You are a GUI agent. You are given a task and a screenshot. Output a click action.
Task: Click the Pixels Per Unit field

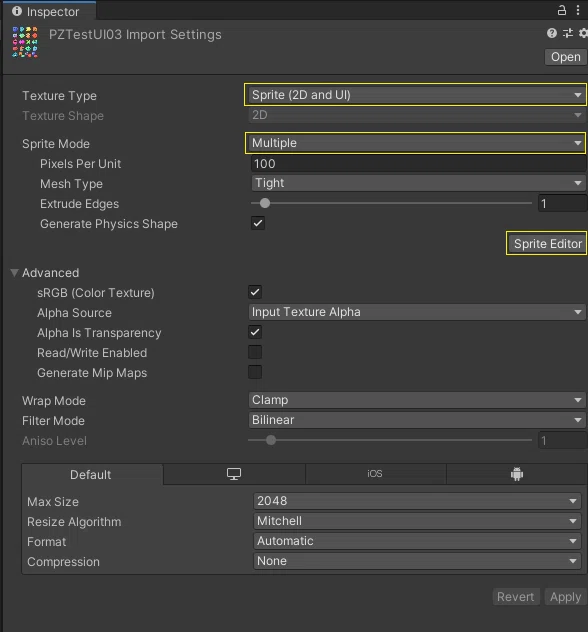pyautogui.click(x=418, y=163)
